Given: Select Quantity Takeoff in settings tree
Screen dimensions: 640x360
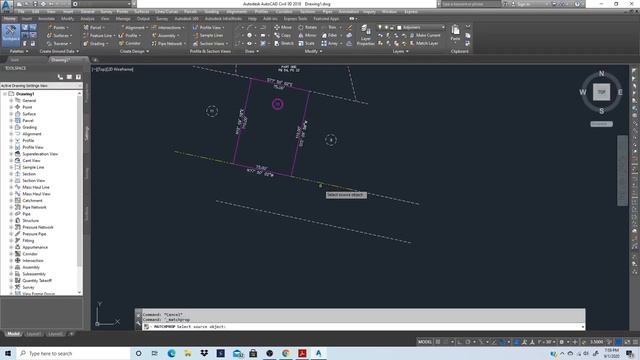Looking at the screenshot, I should [37, 281].
